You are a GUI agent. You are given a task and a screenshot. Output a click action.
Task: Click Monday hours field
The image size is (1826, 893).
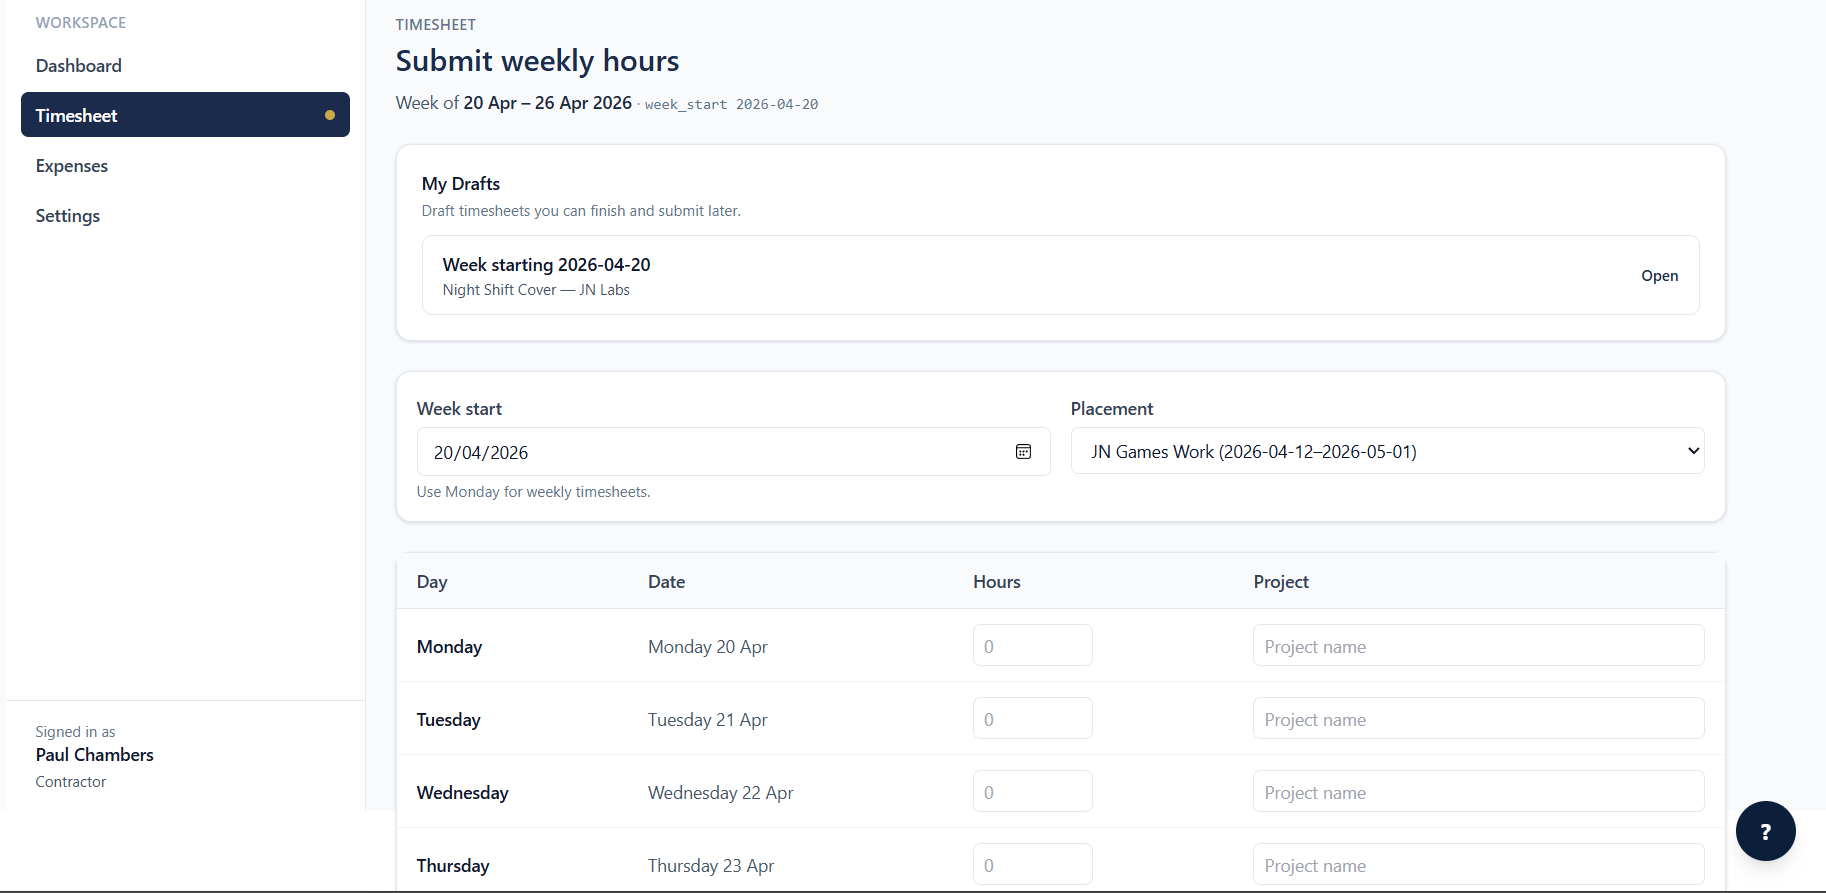(x=1032, y=646)
